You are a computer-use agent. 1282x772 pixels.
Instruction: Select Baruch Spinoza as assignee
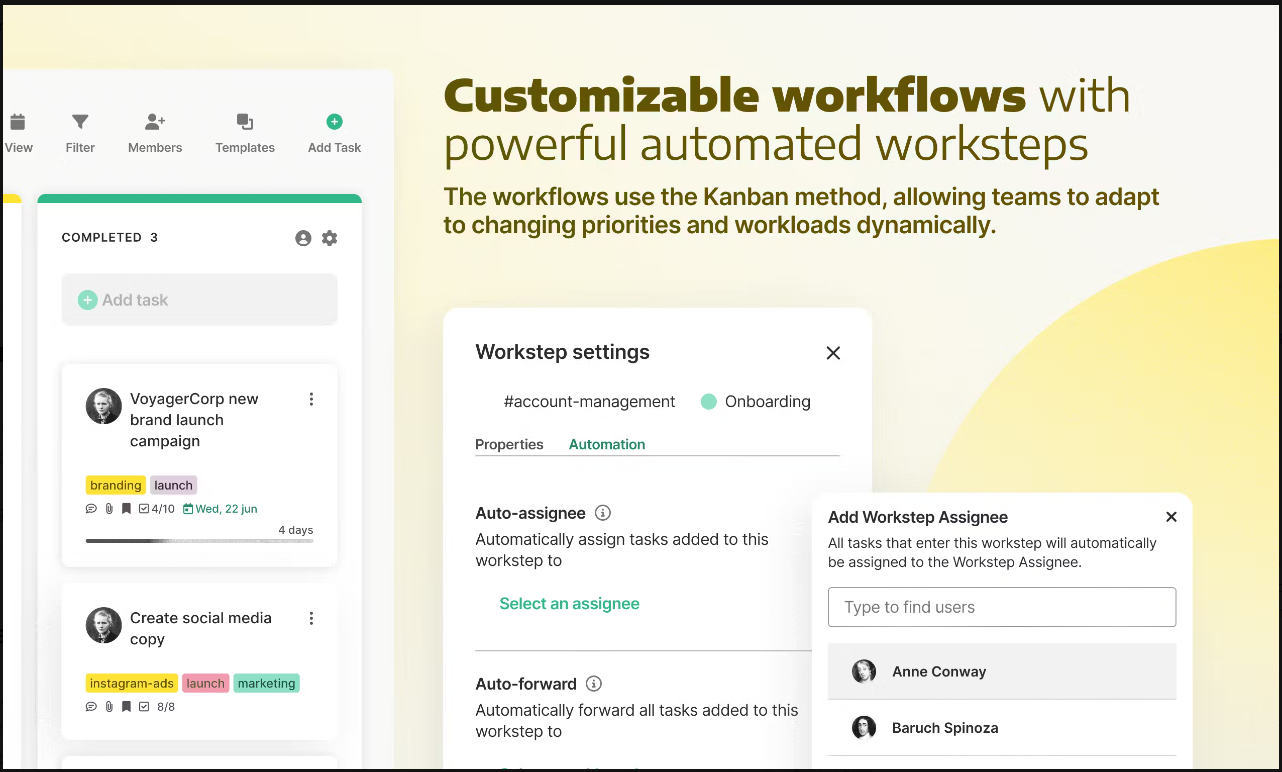click(x=1002, y=728)
